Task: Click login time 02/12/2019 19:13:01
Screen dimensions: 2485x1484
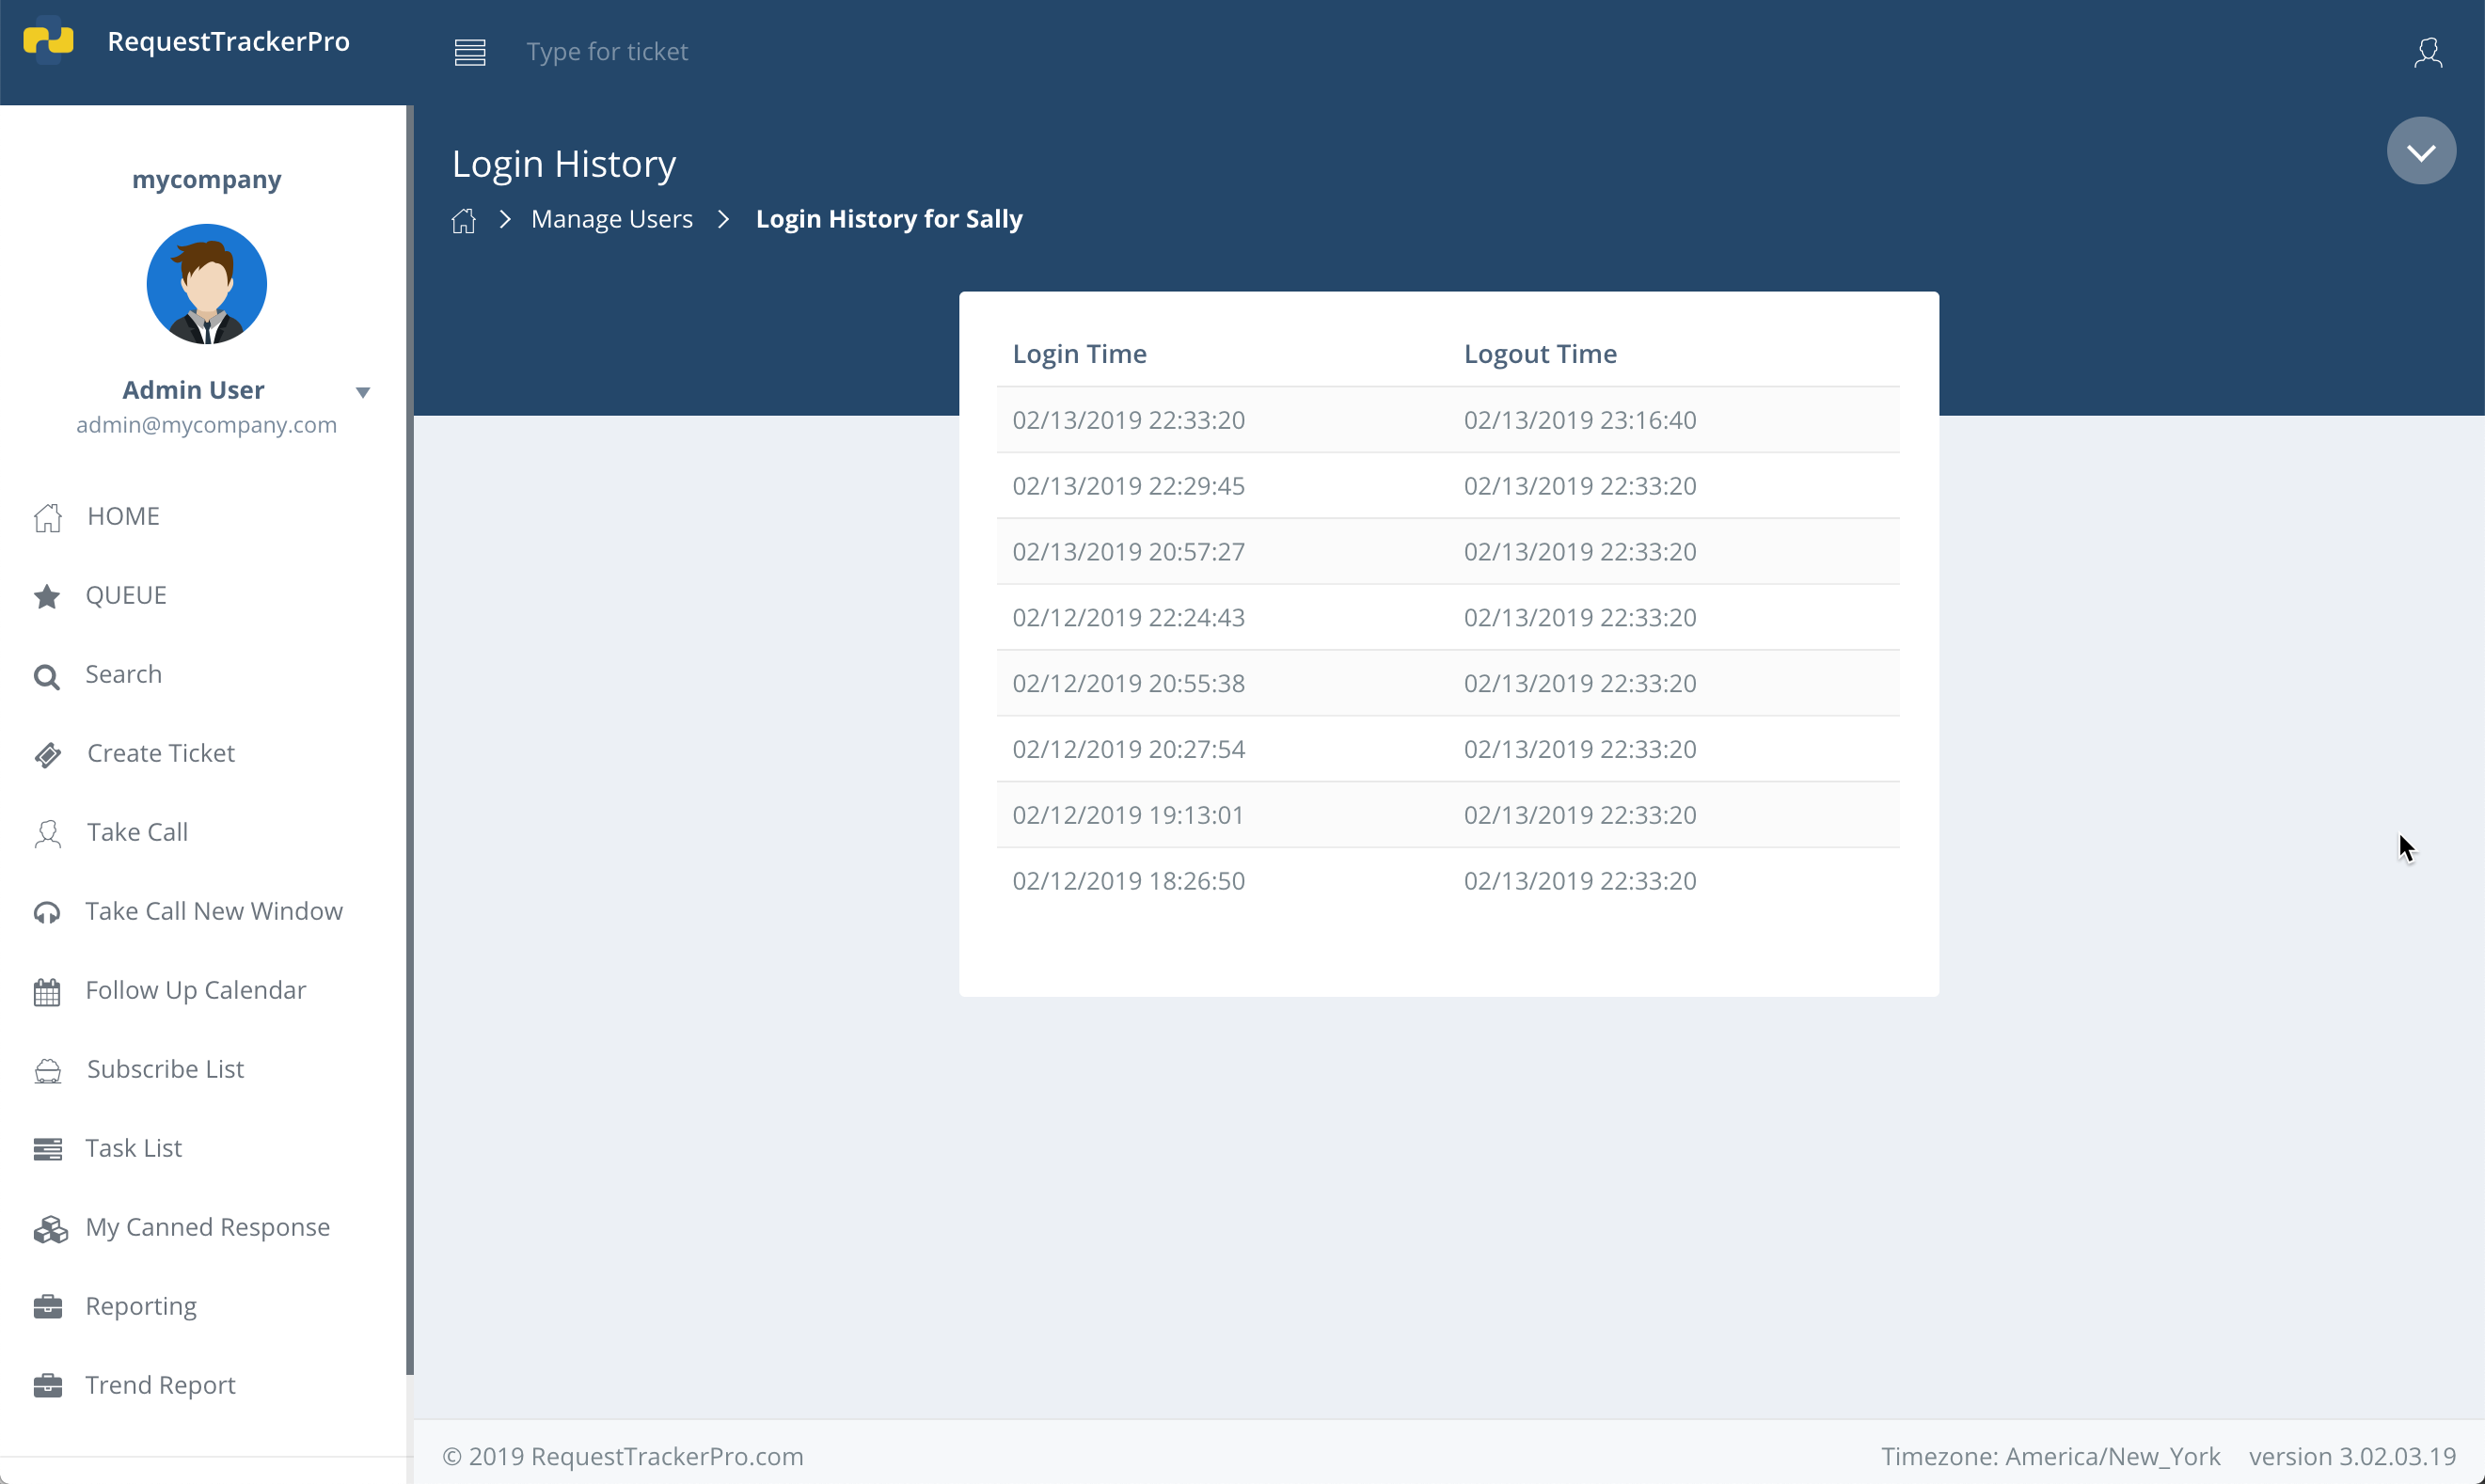Action: click(1128, 815)
